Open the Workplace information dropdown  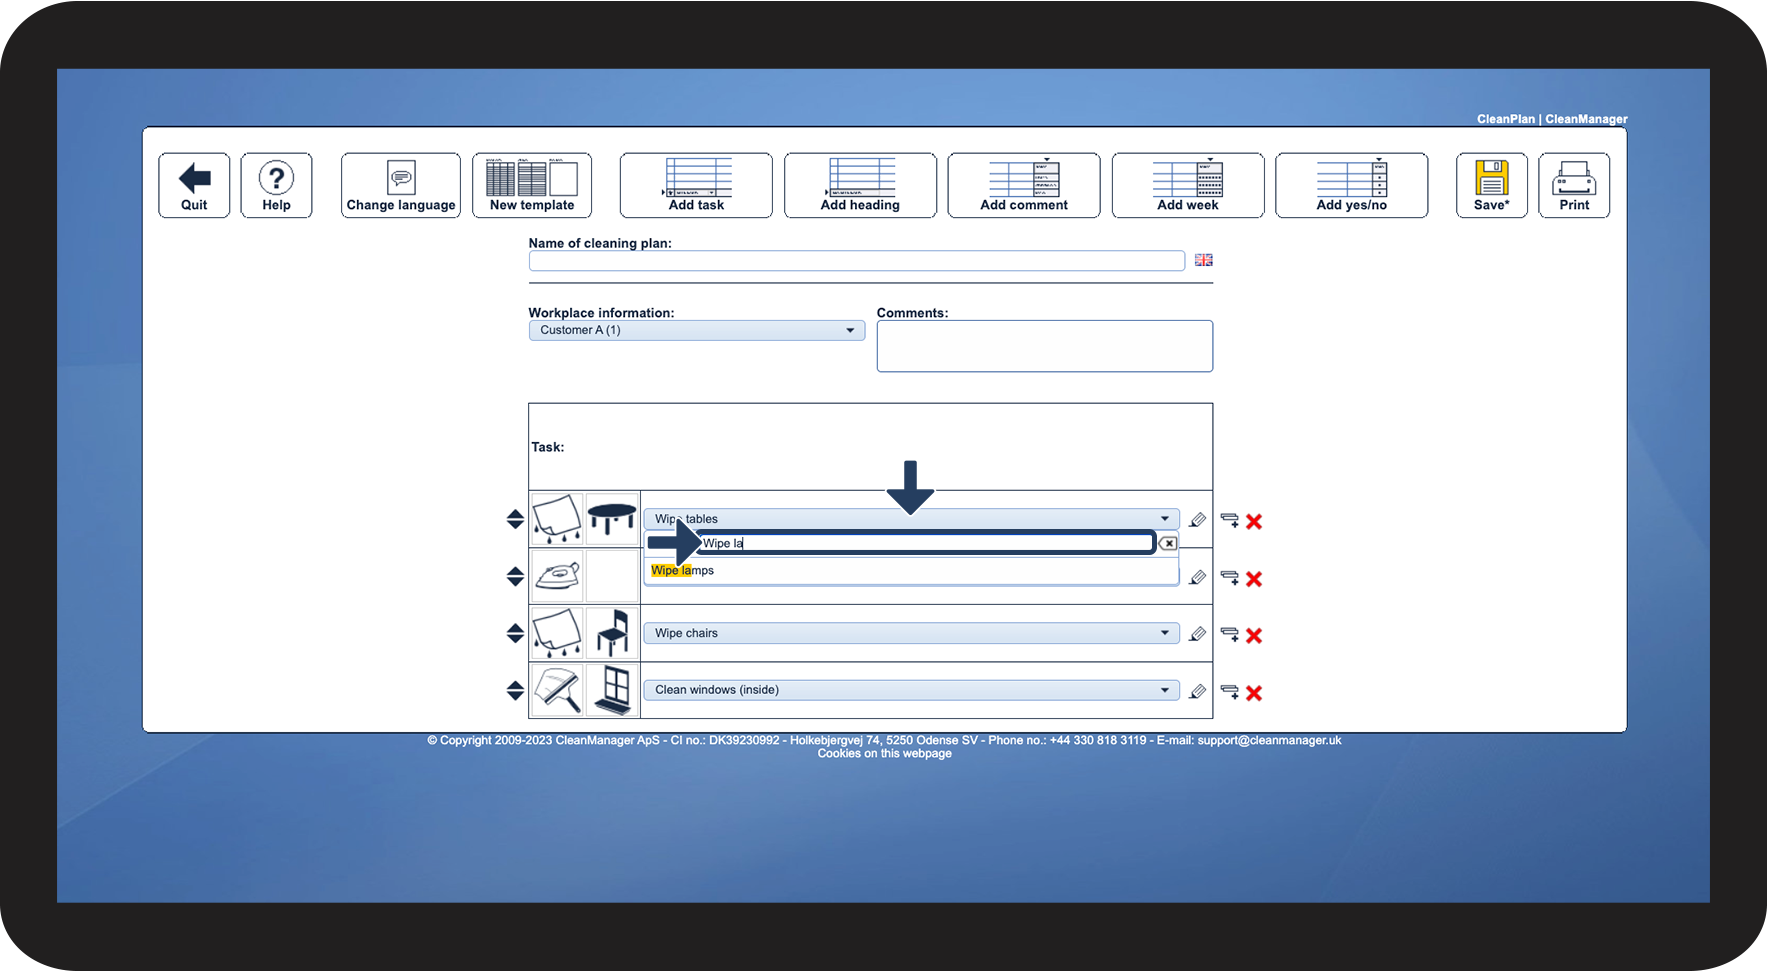pos(697,330)
